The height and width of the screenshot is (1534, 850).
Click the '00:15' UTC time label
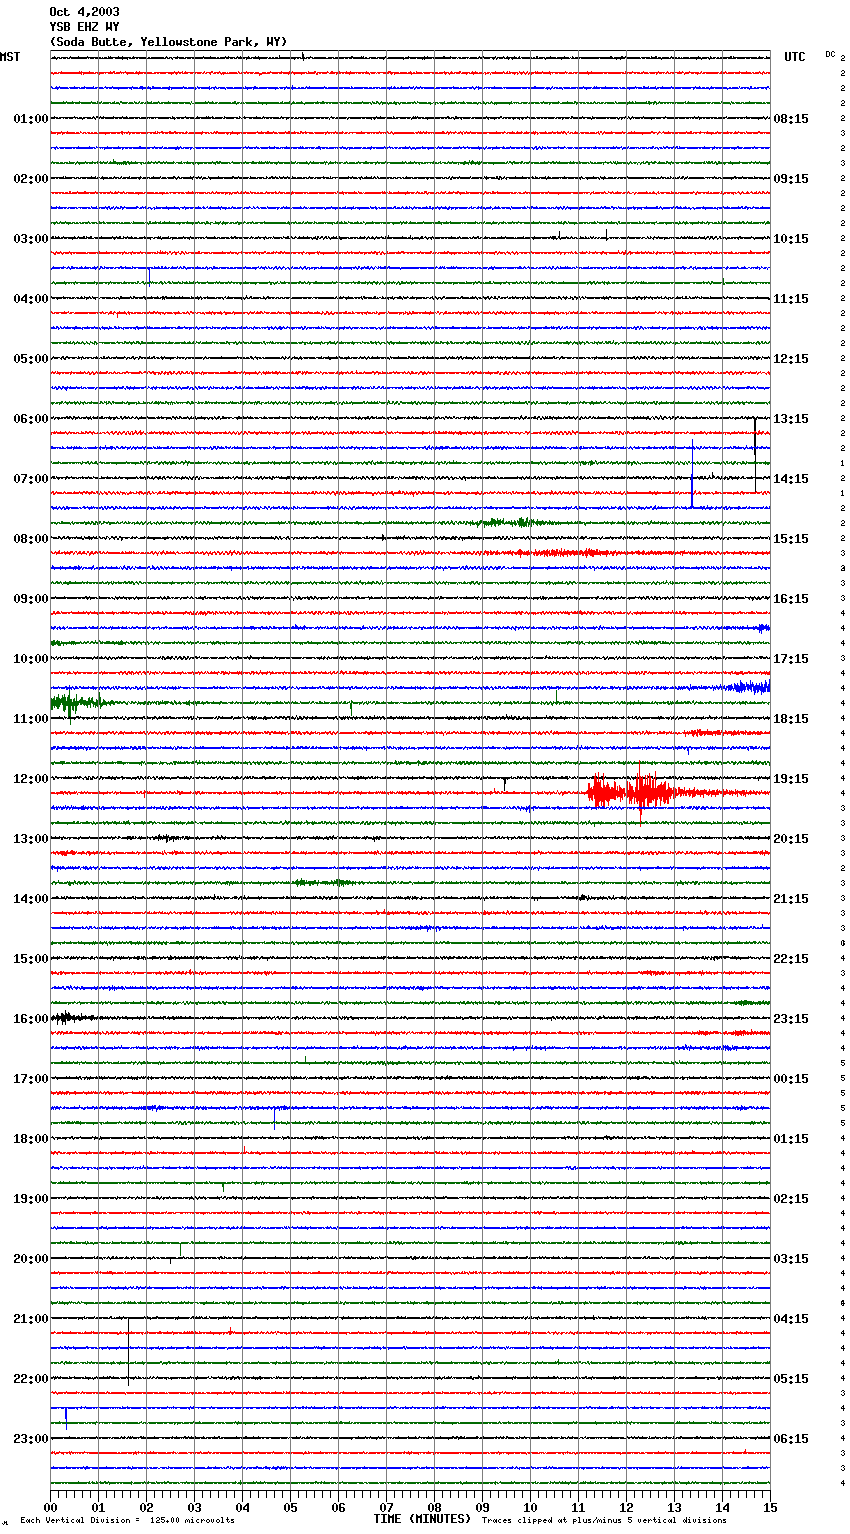[791, 1079]
